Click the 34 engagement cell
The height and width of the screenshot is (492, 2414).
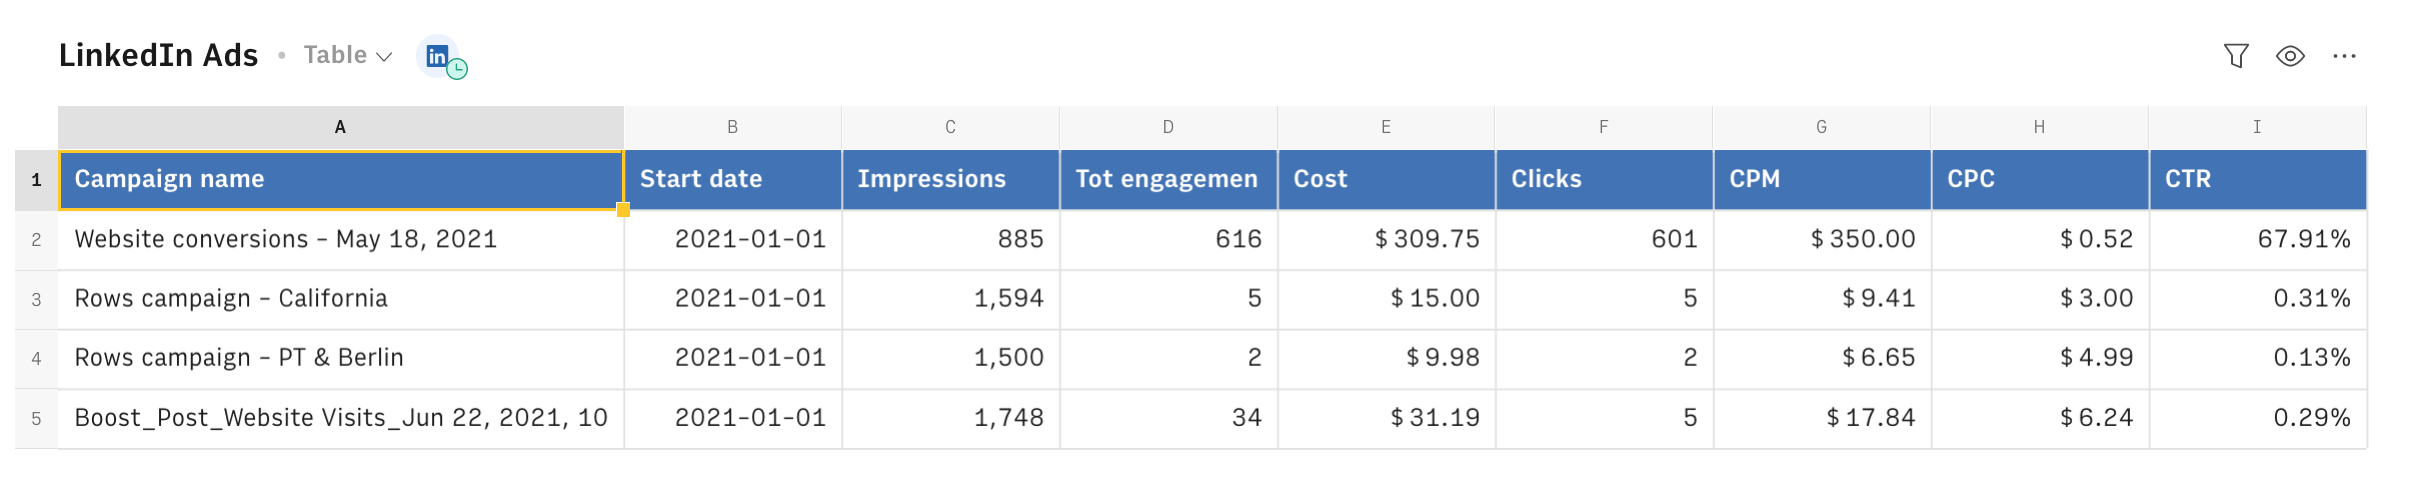(1169, 418)
